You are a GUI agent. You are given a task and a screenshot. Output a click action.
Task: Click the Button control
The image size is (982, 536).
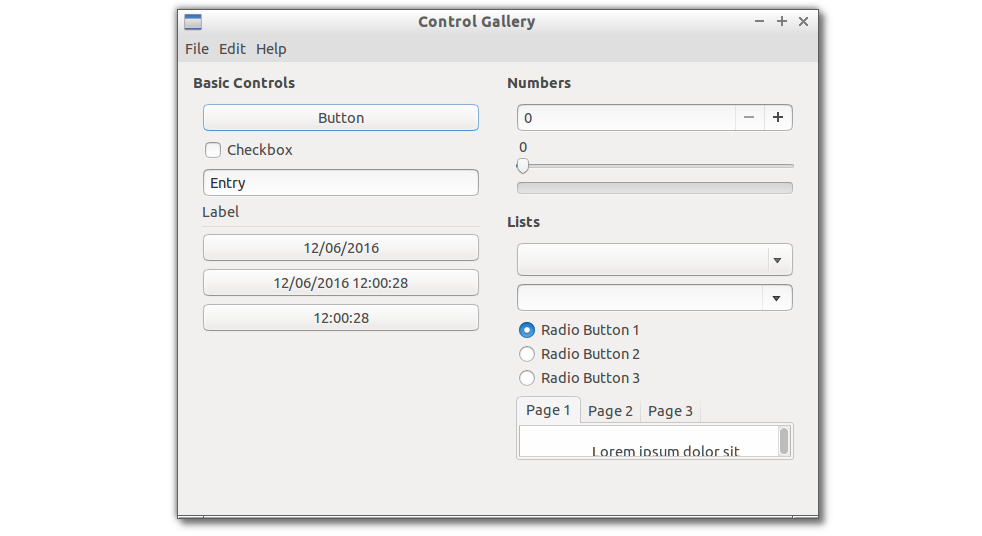pos(341,118)
